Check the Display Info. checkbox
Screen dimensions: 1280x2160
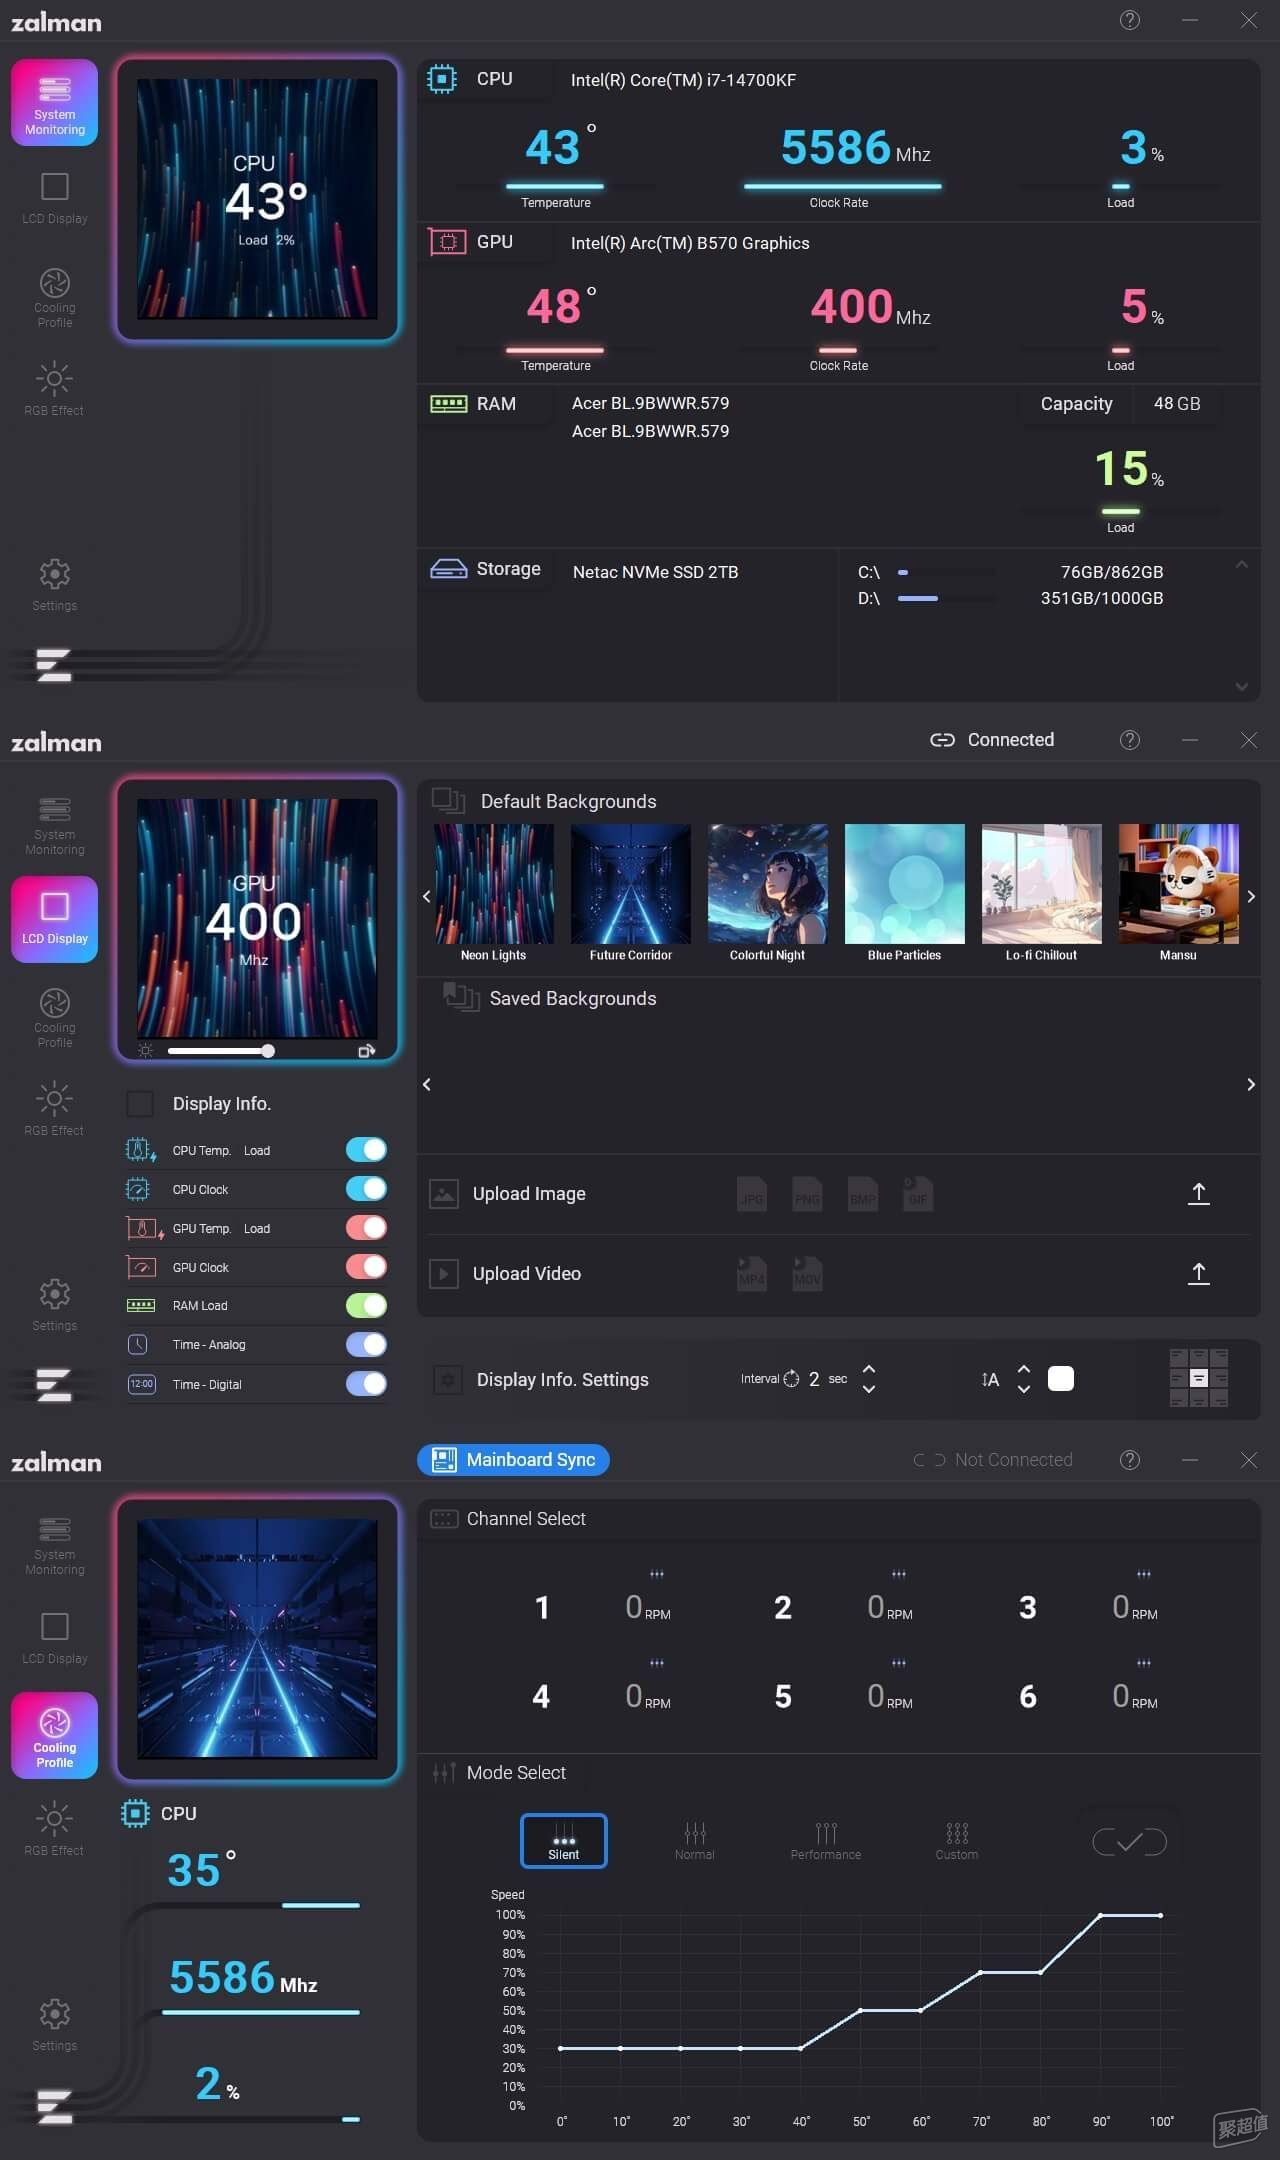(140, 1104)
